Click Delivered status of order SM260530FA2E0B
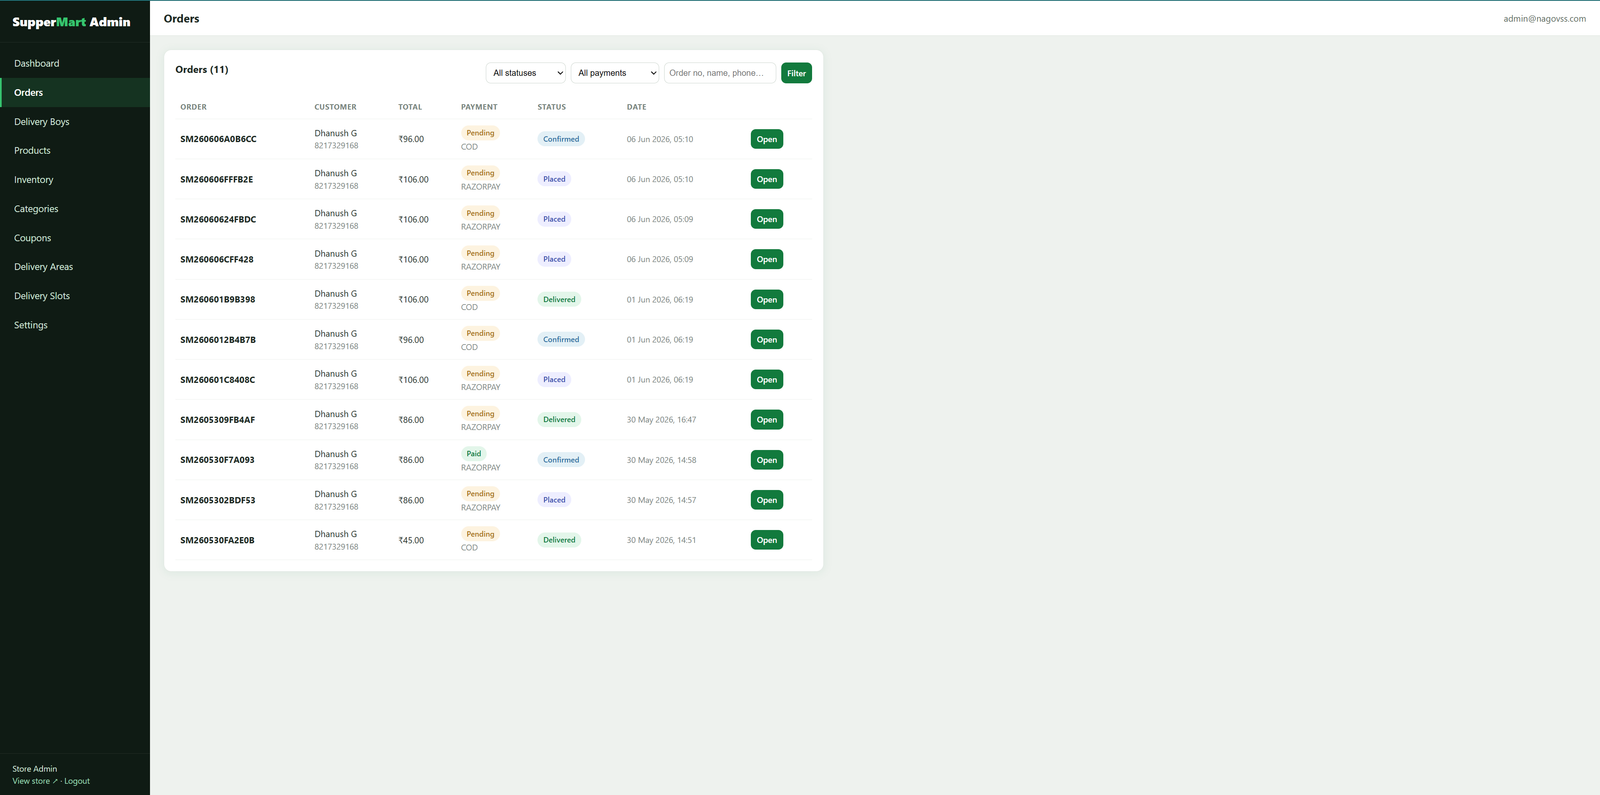Viewport: 1600px width, 795px height. point(559,540)
